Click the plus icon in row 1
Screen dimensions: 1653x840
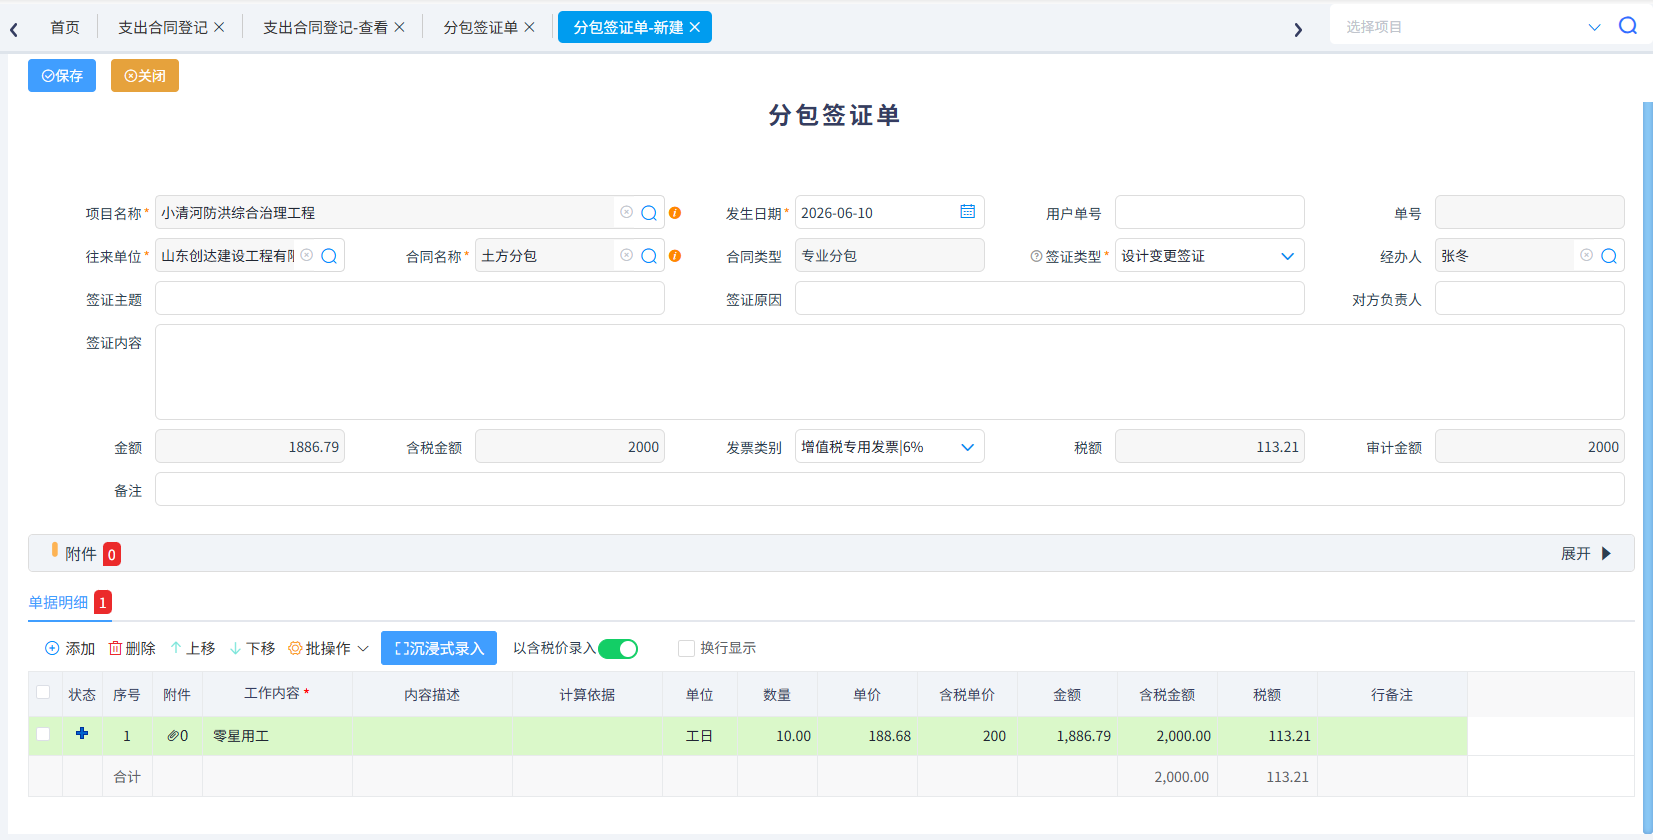tap(82, 734)
